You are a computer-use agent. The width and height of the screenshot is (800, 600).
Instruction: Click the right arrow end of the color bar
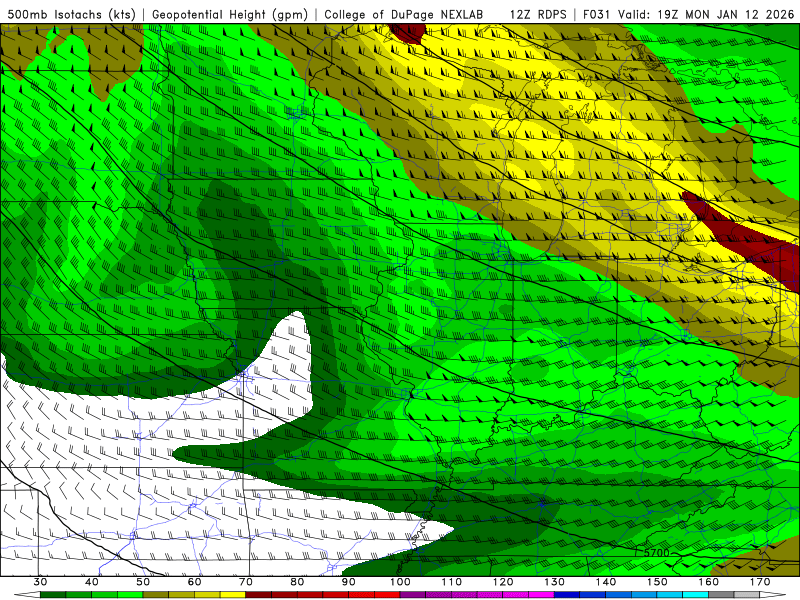(772, 595)
